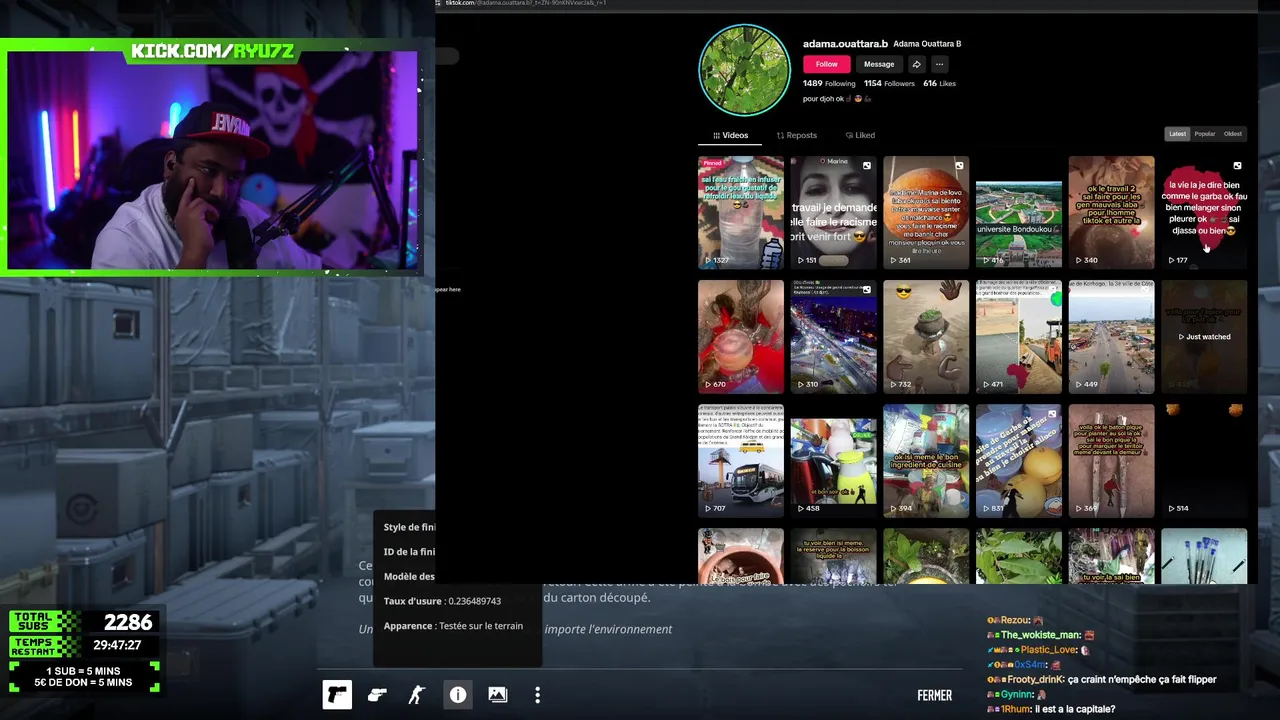Select the hand-held weapon inspect icon
The height and width of the screenshot is (720, 1280).
tap(377, 695)
